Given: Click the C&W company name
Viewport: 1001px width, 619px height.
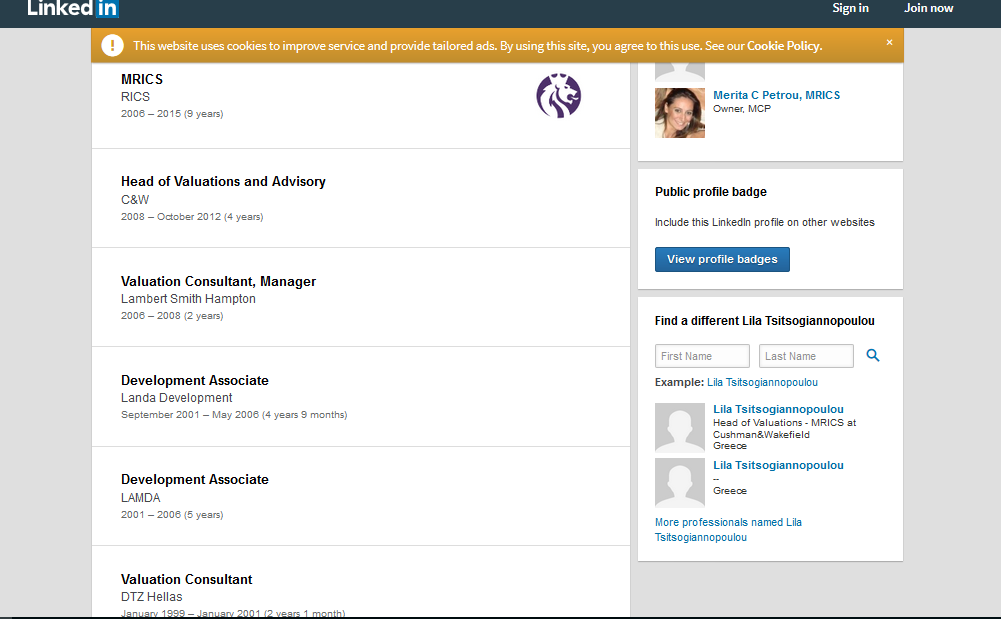Looking at the screenshot, I should coord(135,200).
